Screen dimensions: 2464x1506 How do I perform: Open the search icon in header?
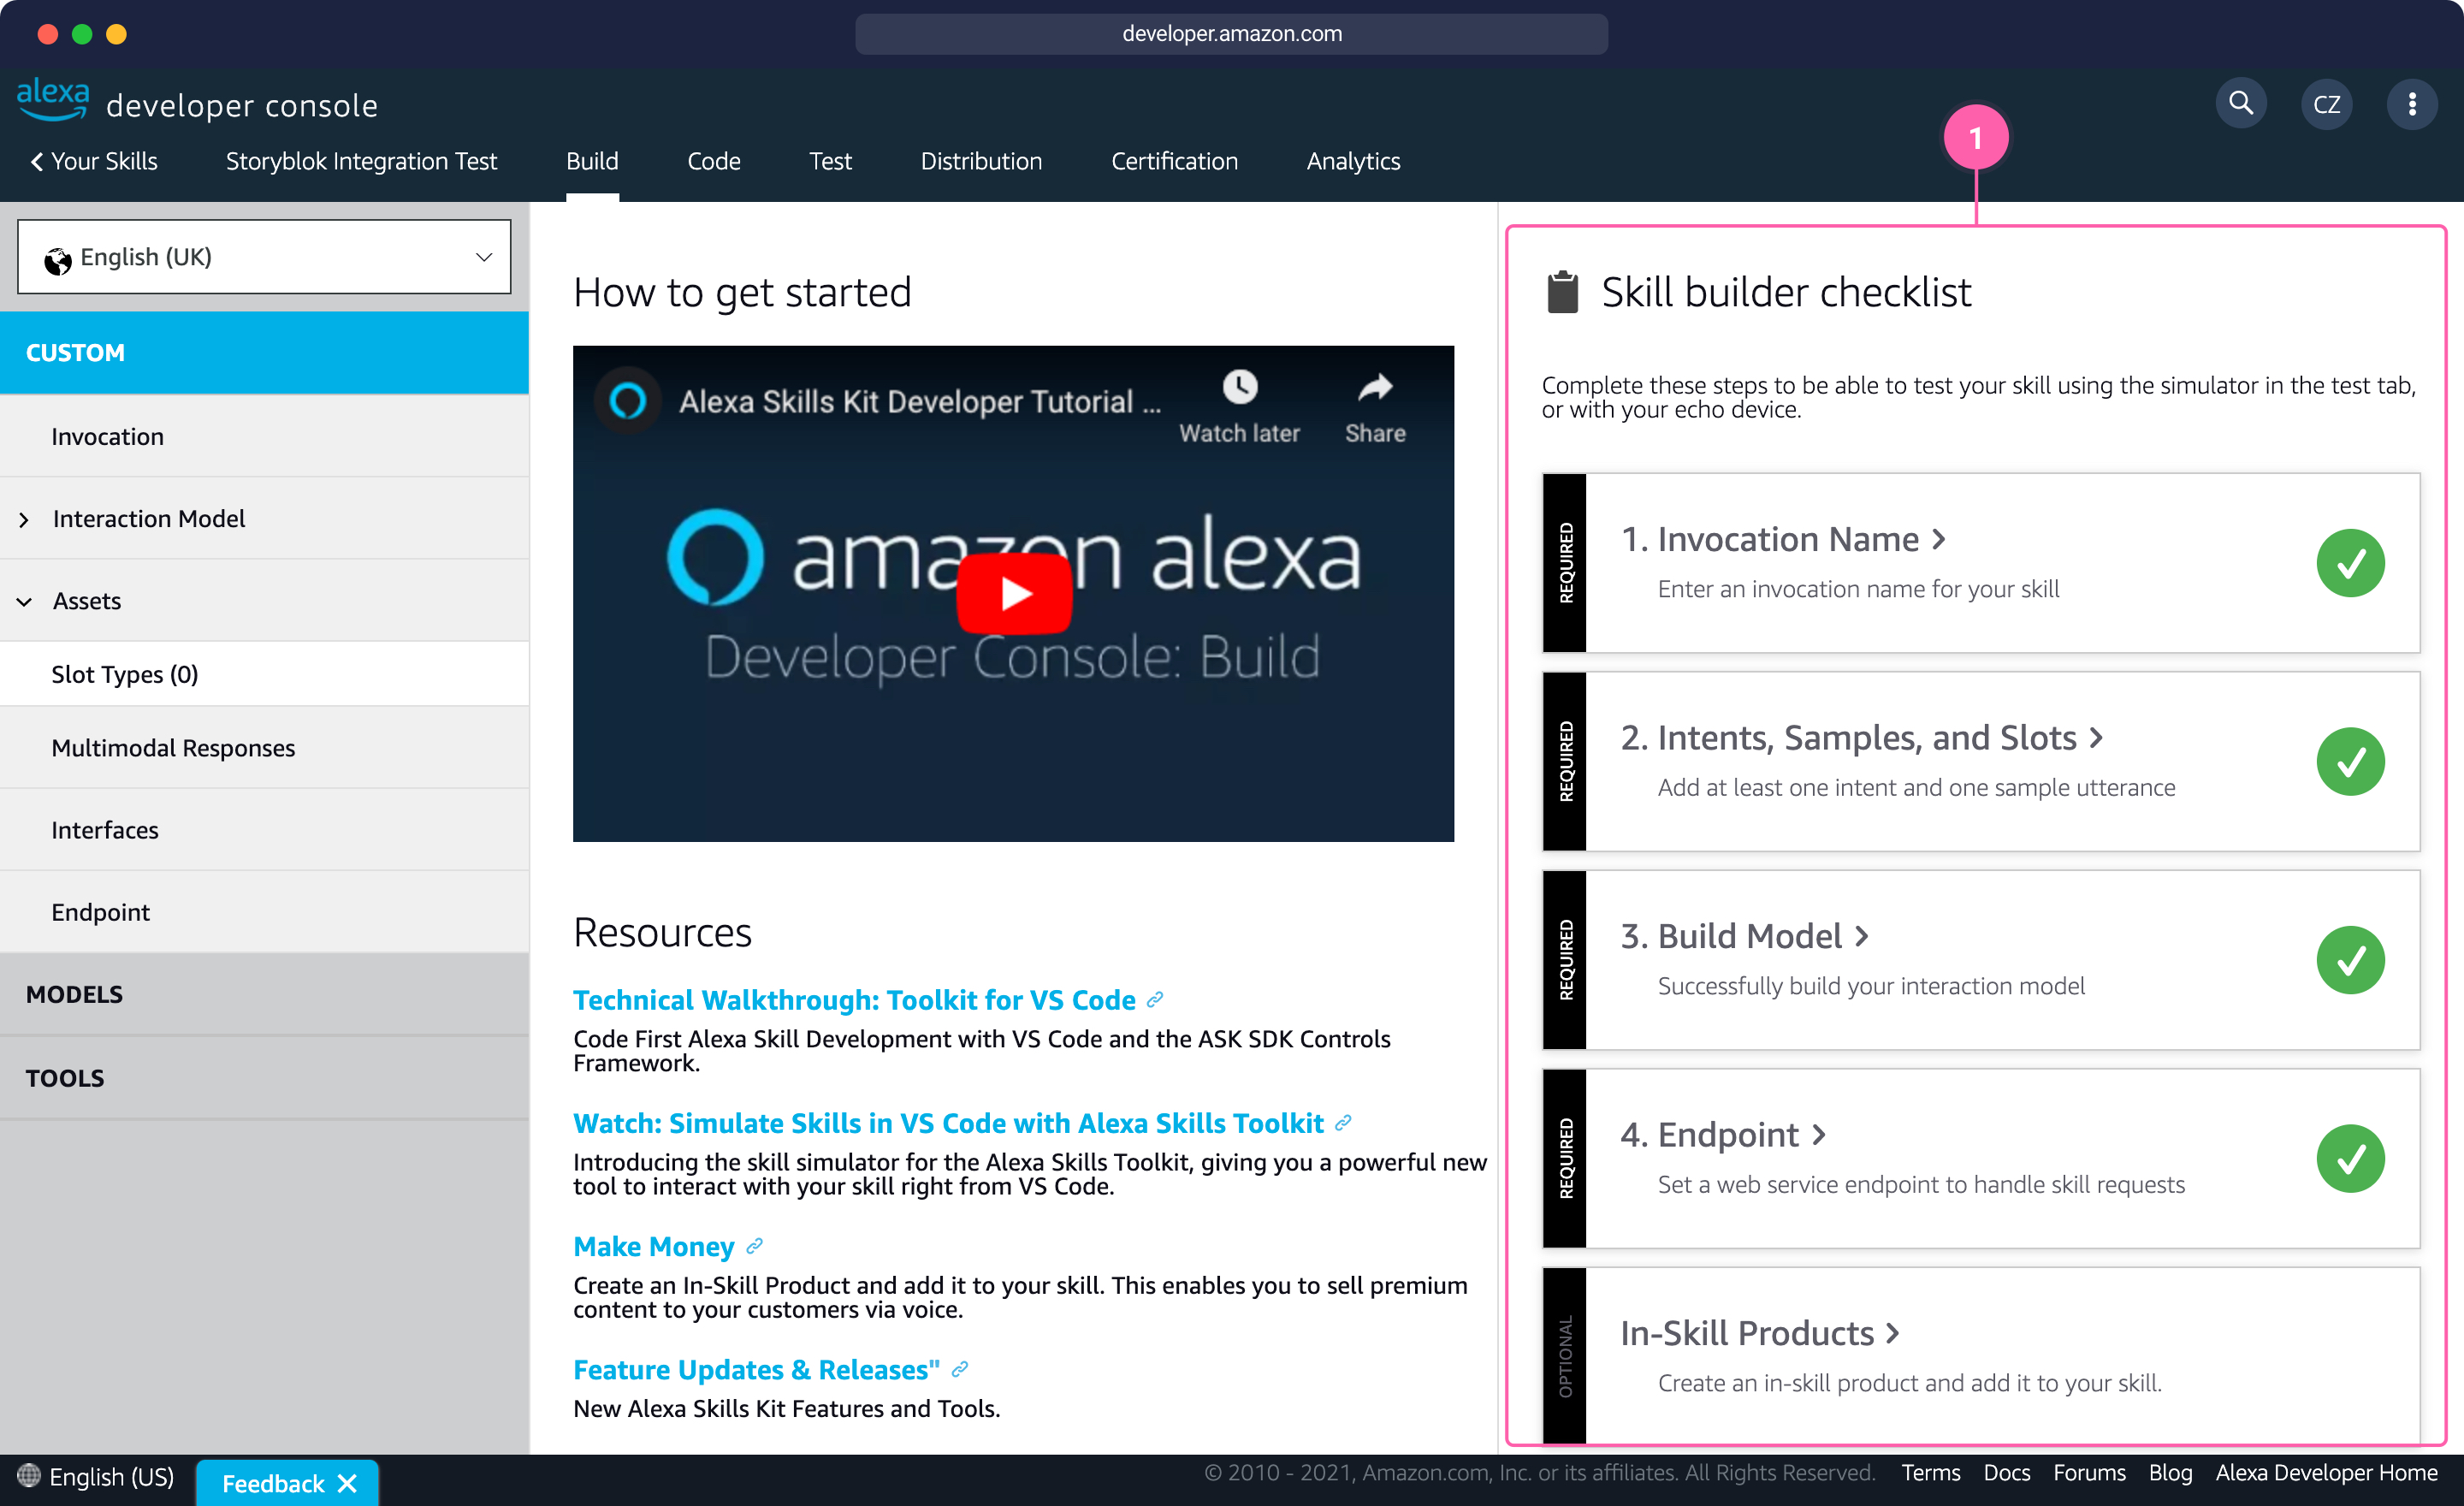point(2240,103)
